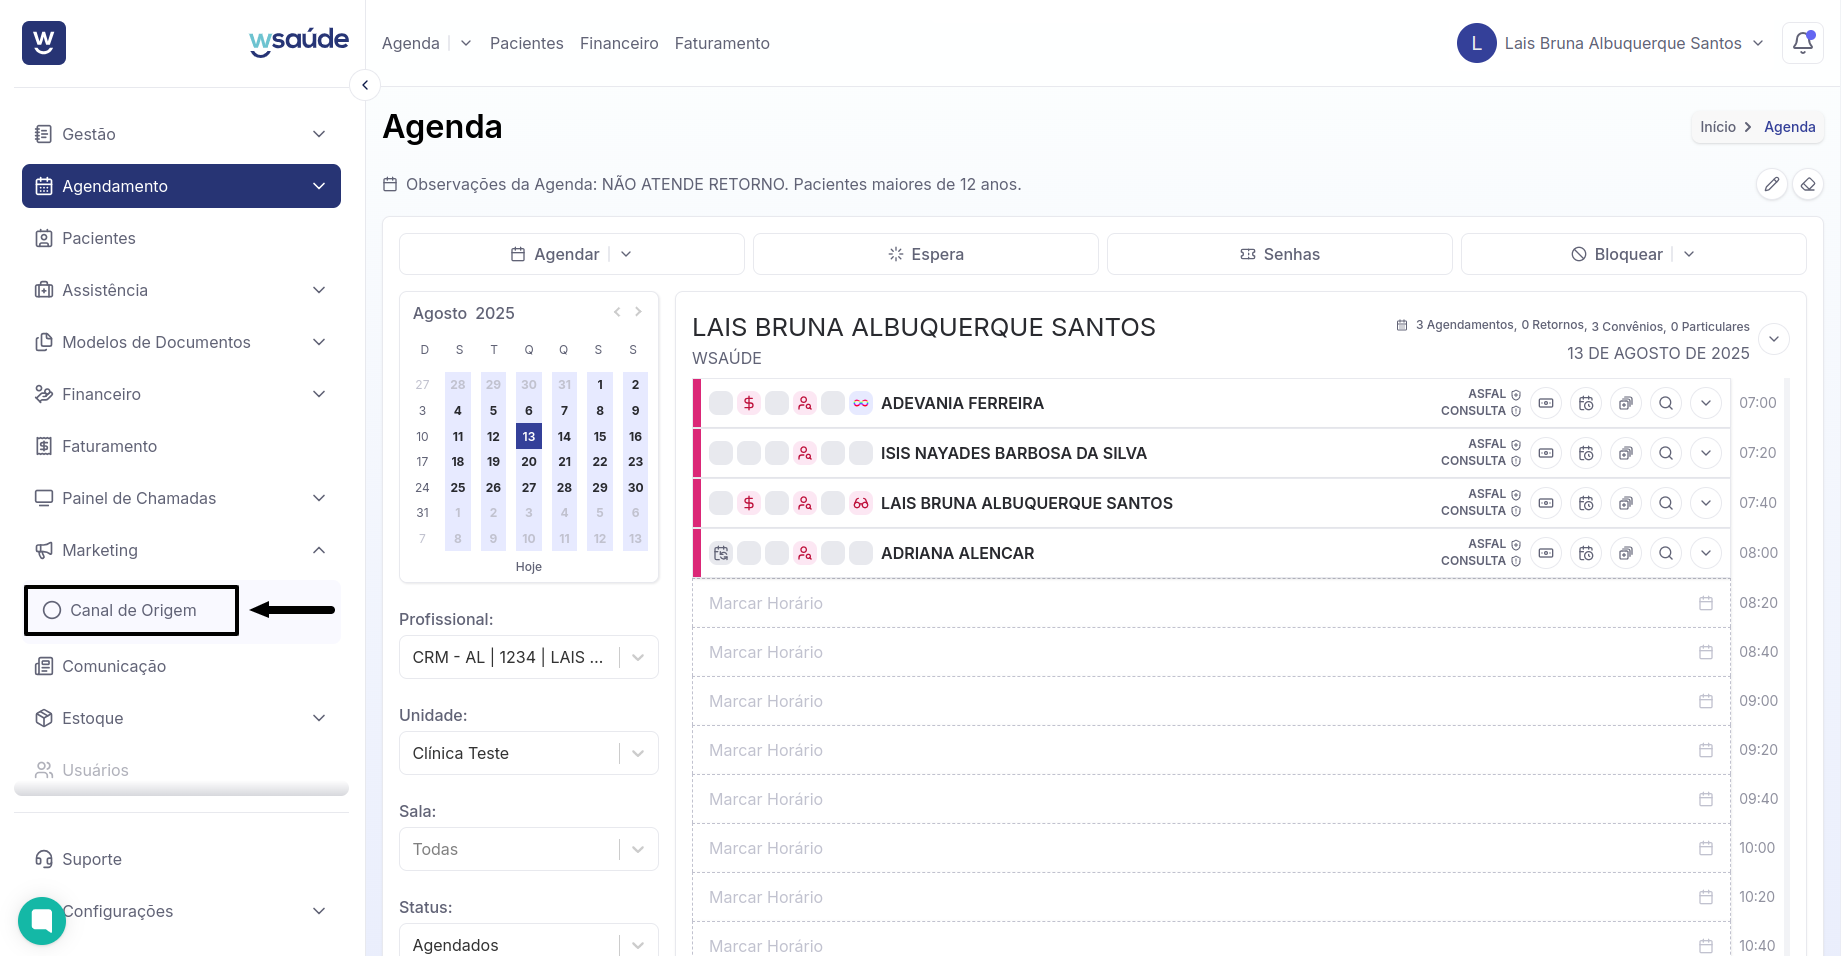Select Canal de Origem radio item

[131, 610]
